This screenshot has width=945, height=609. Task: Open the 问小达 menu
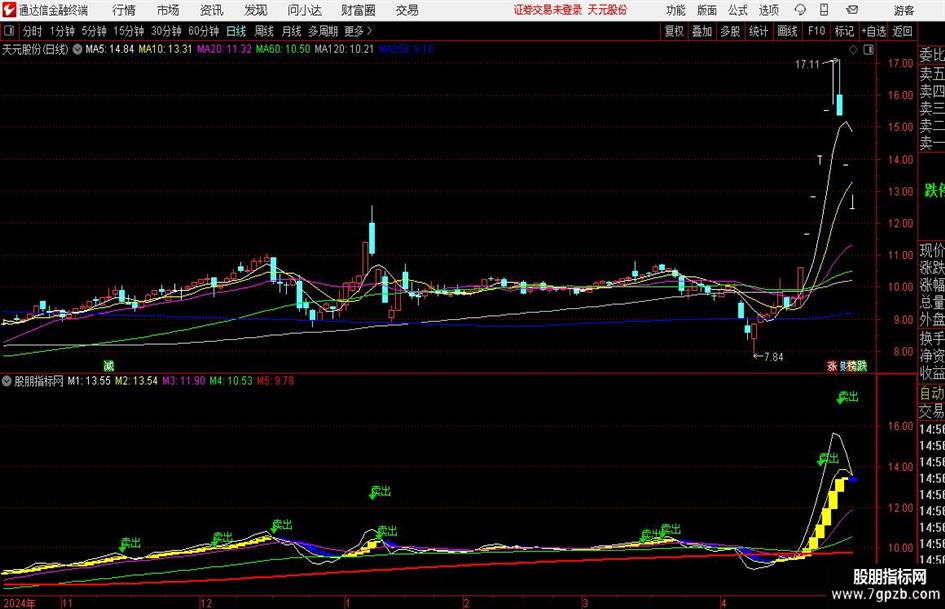(x=304, y=10)
